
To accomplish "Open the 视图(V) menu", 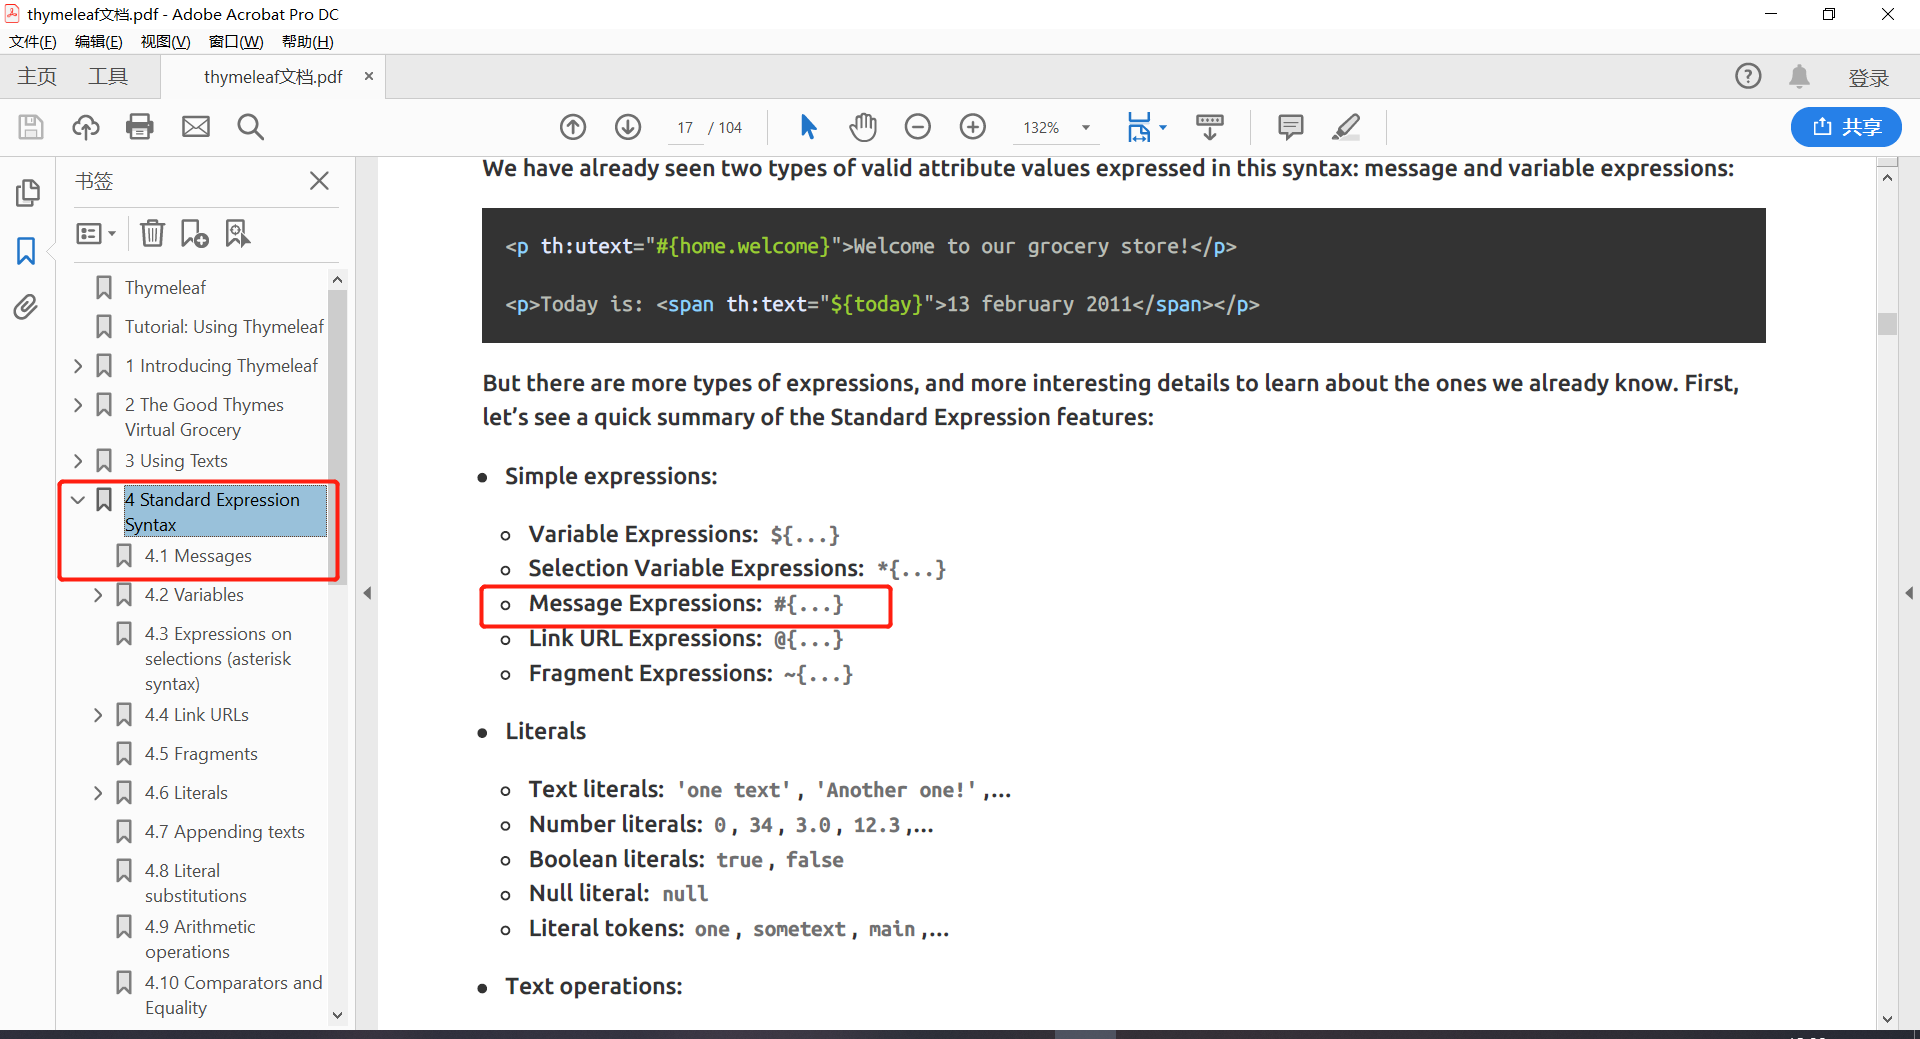I will point(165,42).
